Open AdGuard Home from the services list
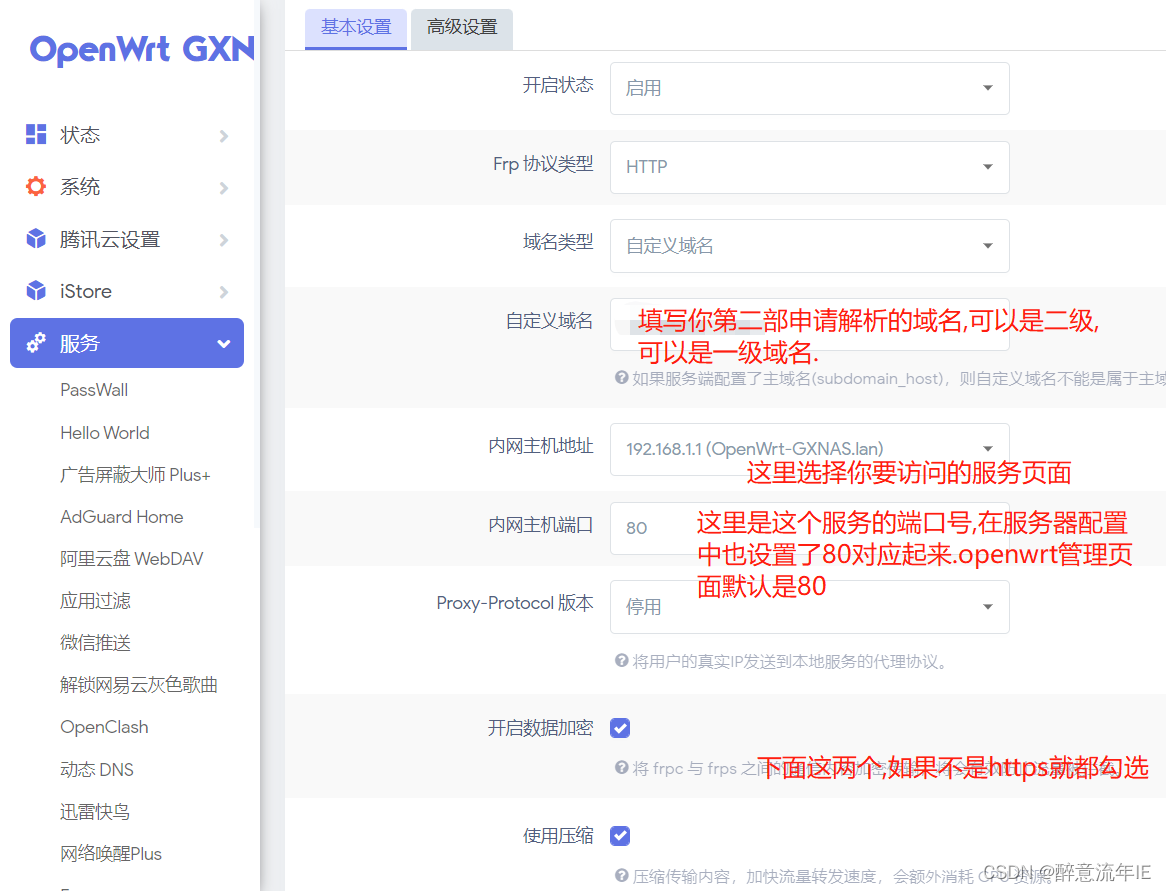1166x891 pixels. click(x=122, y=516)
